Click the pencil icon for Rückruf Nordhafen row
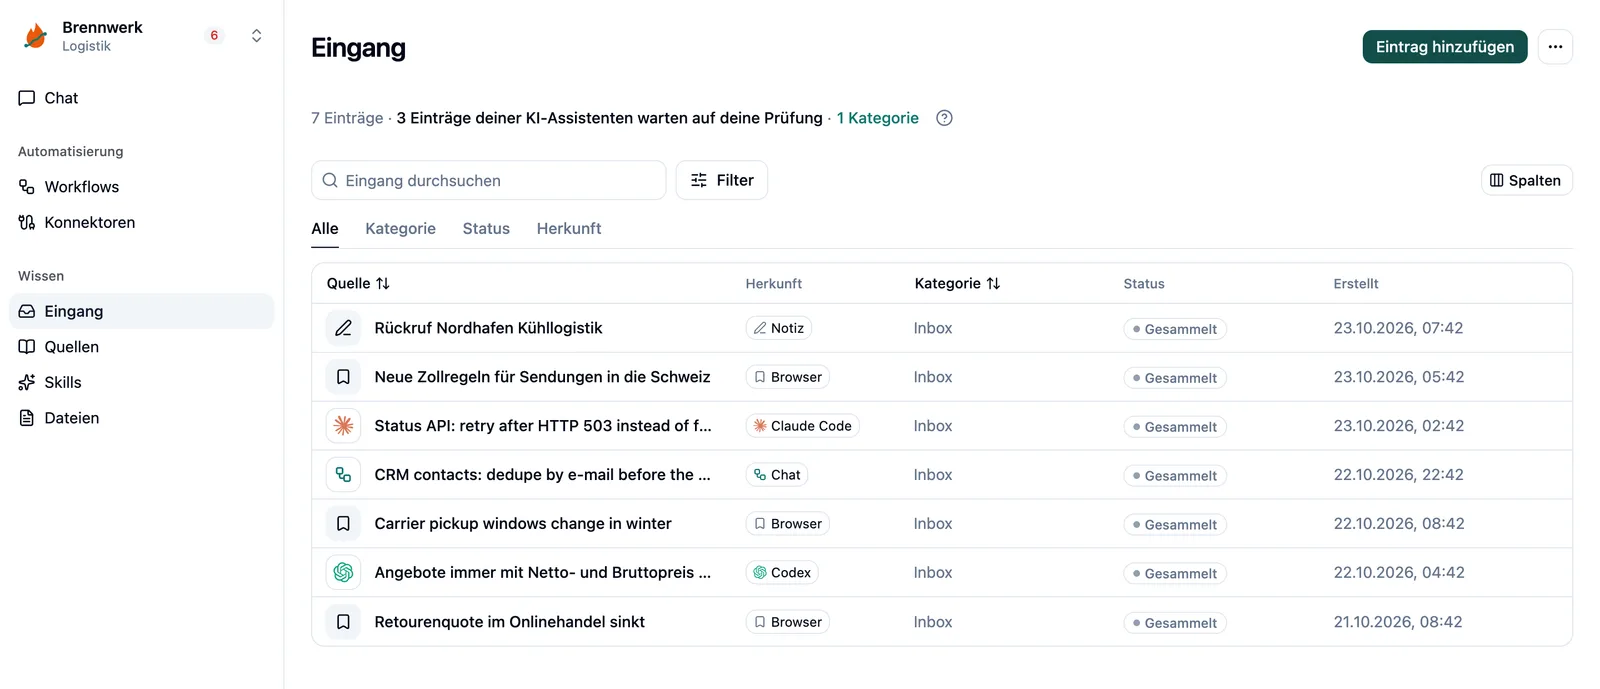 click(x=343, y=328)
